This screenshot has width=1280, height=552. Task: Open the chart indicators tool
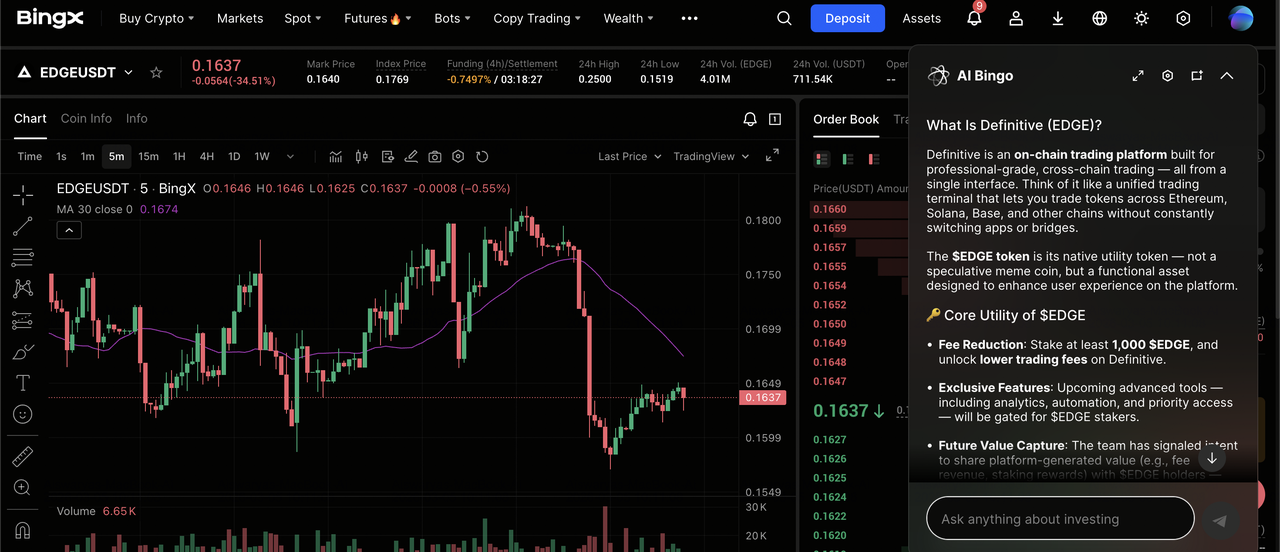point(336,156)
